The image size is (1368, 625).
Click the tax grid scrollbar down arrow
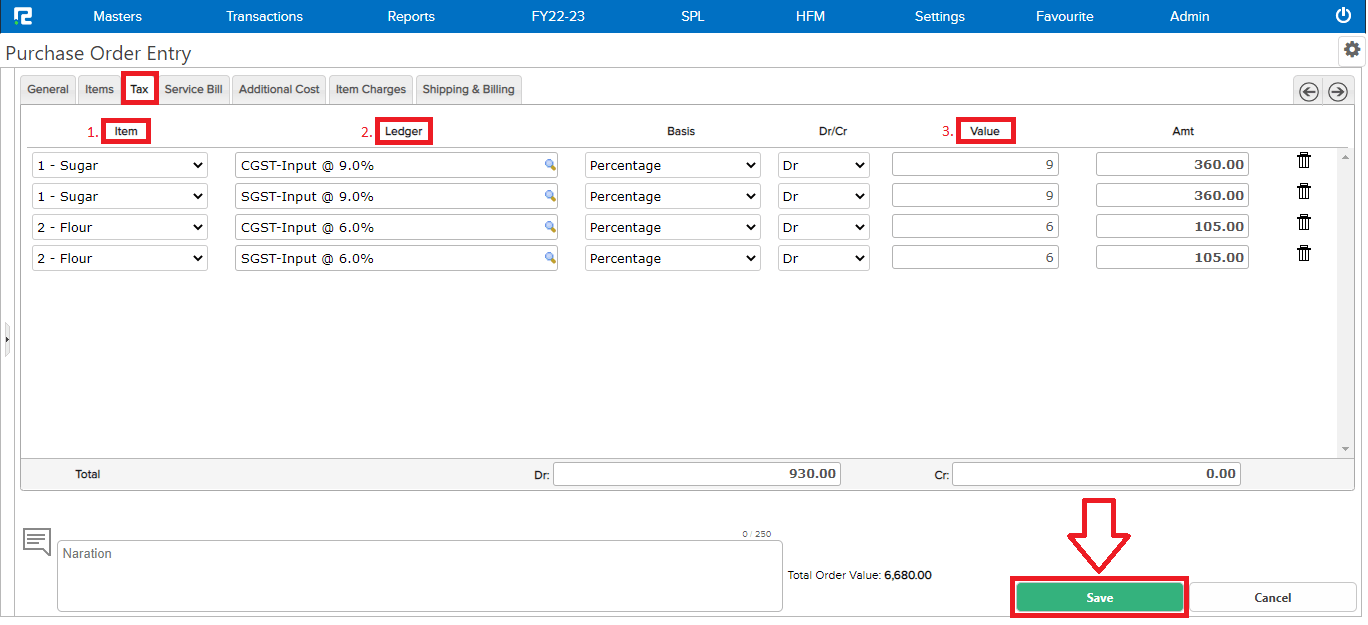[1345, 449]
